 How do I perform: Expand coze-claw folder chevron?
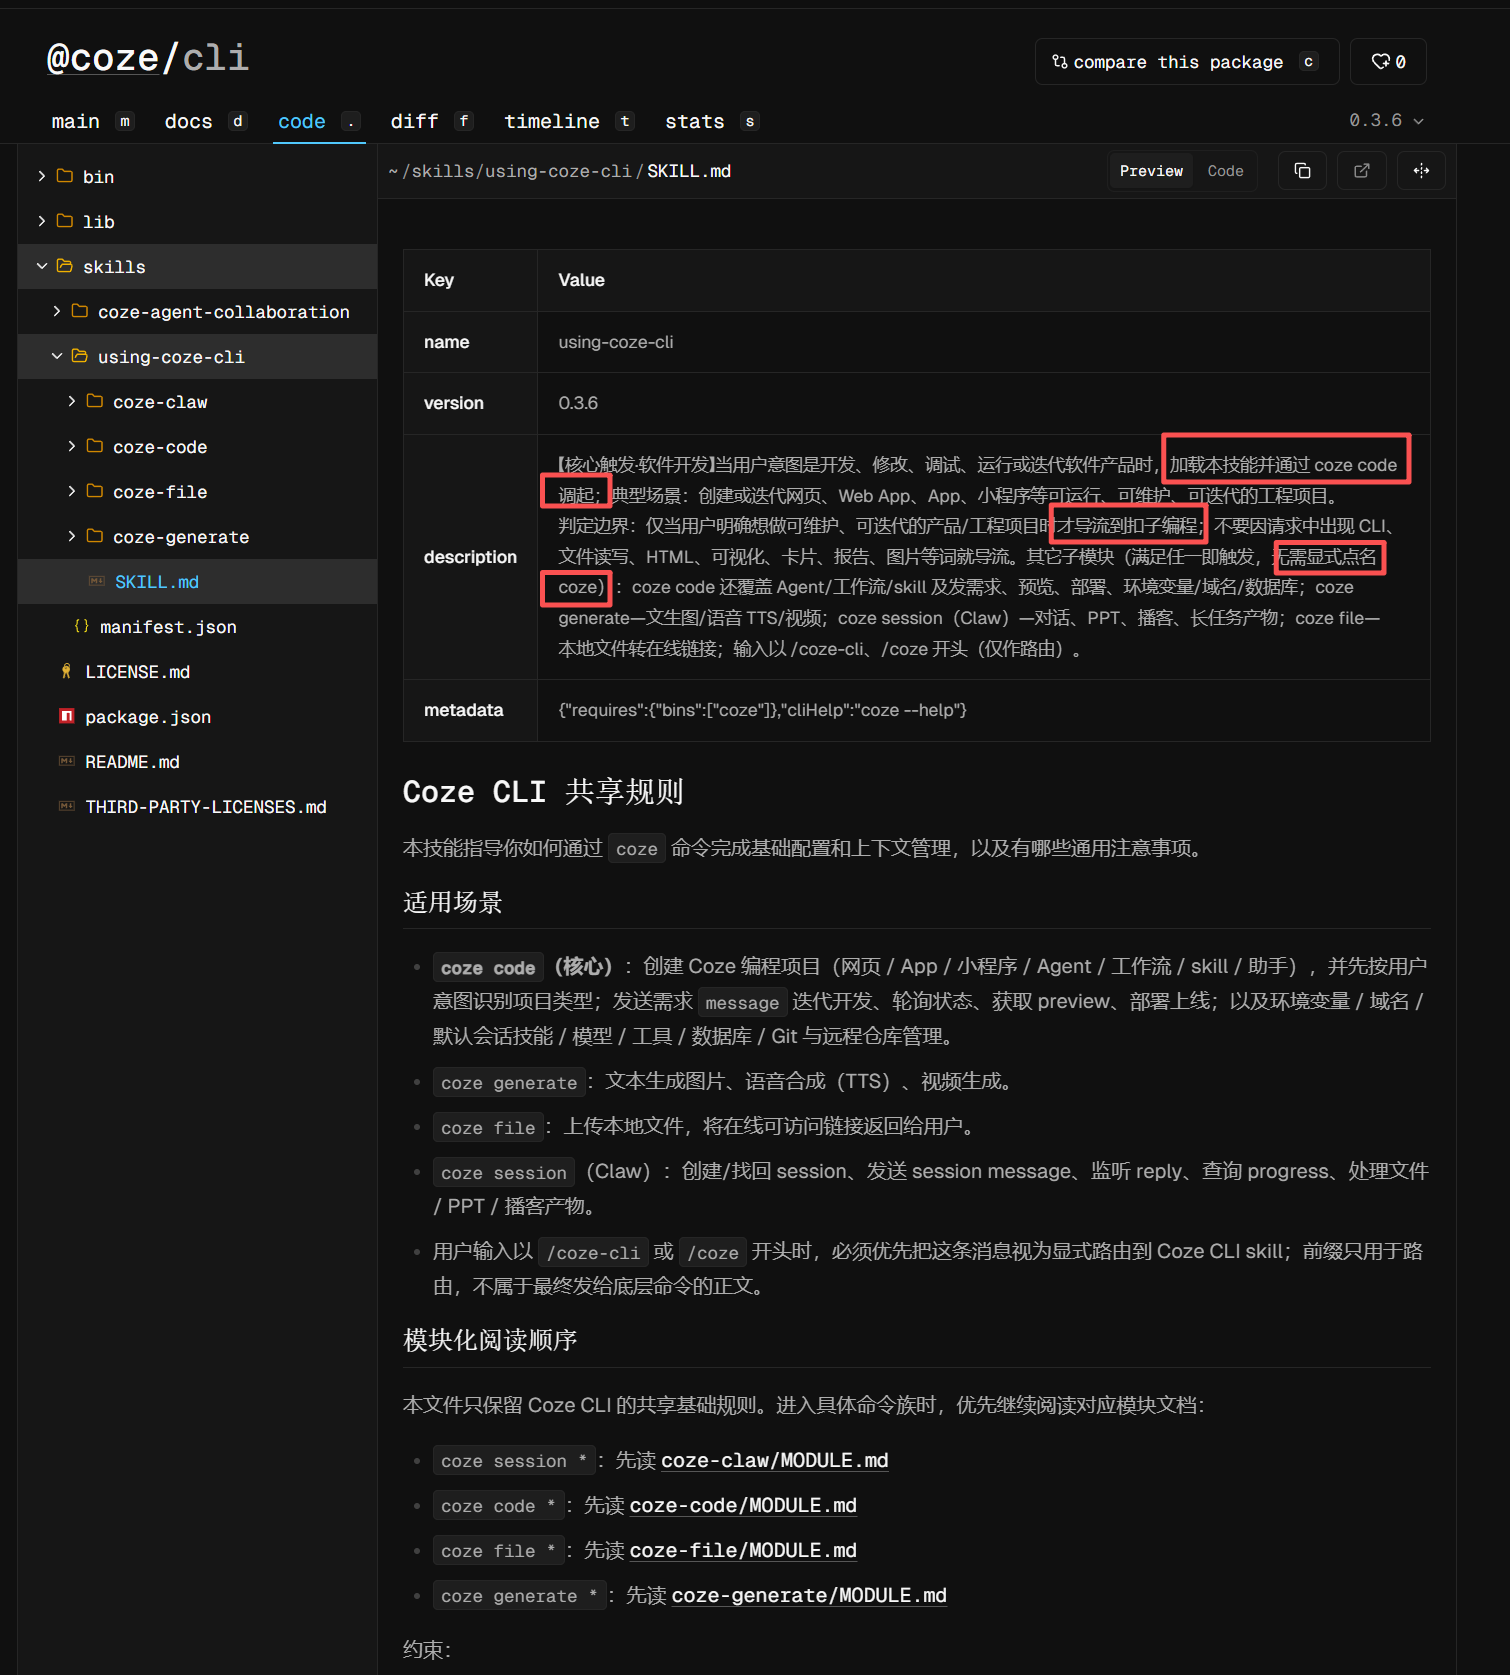(x=72, y=401)
